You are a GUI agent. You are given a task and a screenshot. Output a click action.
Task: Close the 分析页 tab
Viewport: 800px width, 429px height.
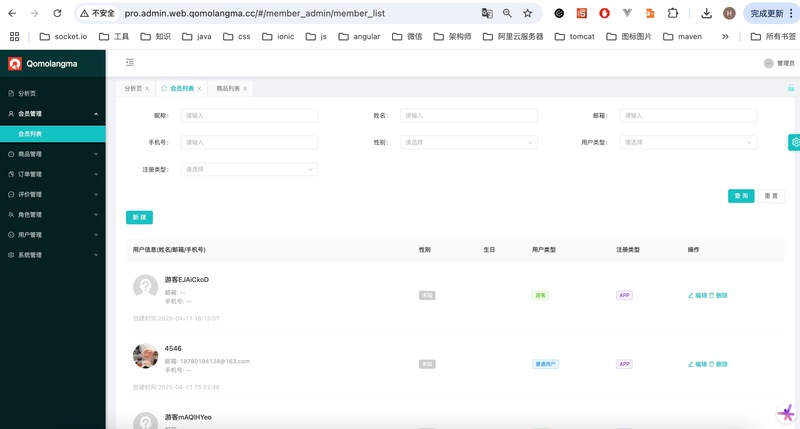[147, 89]
